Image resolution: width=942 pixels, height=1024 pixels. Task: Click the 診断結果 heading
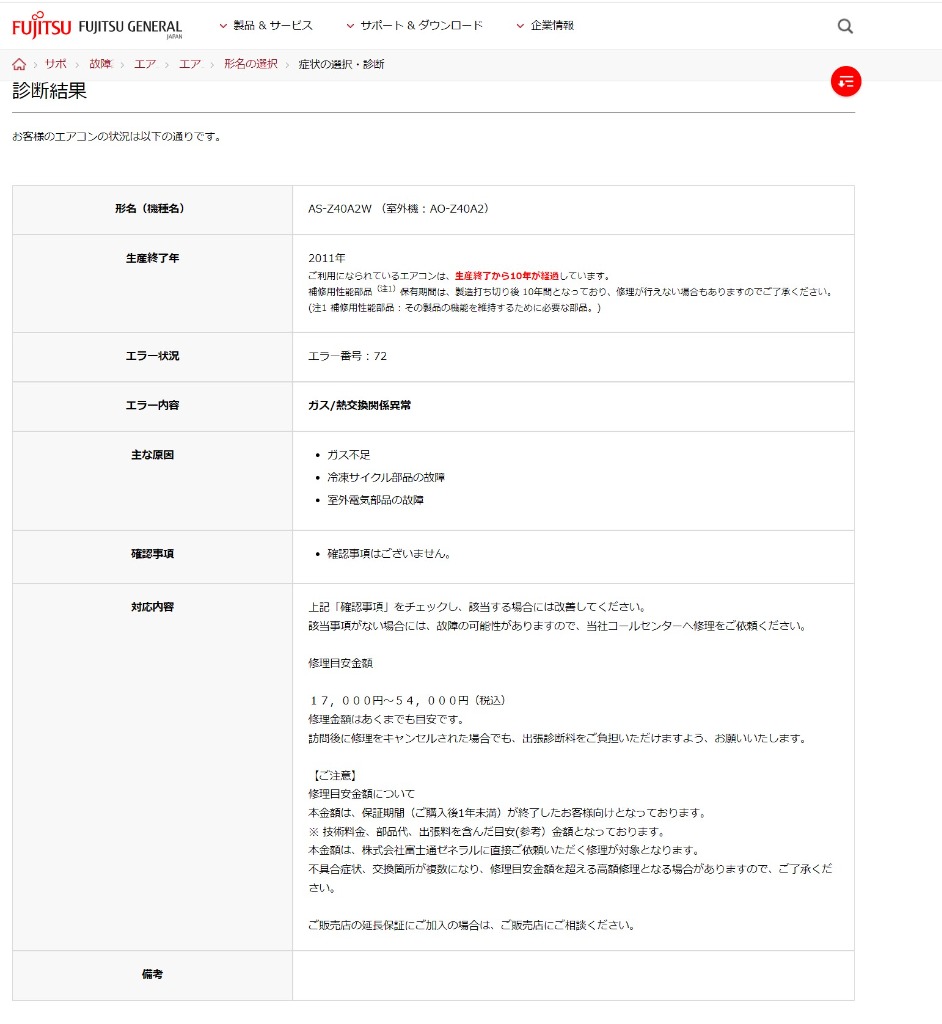(50, 91)
